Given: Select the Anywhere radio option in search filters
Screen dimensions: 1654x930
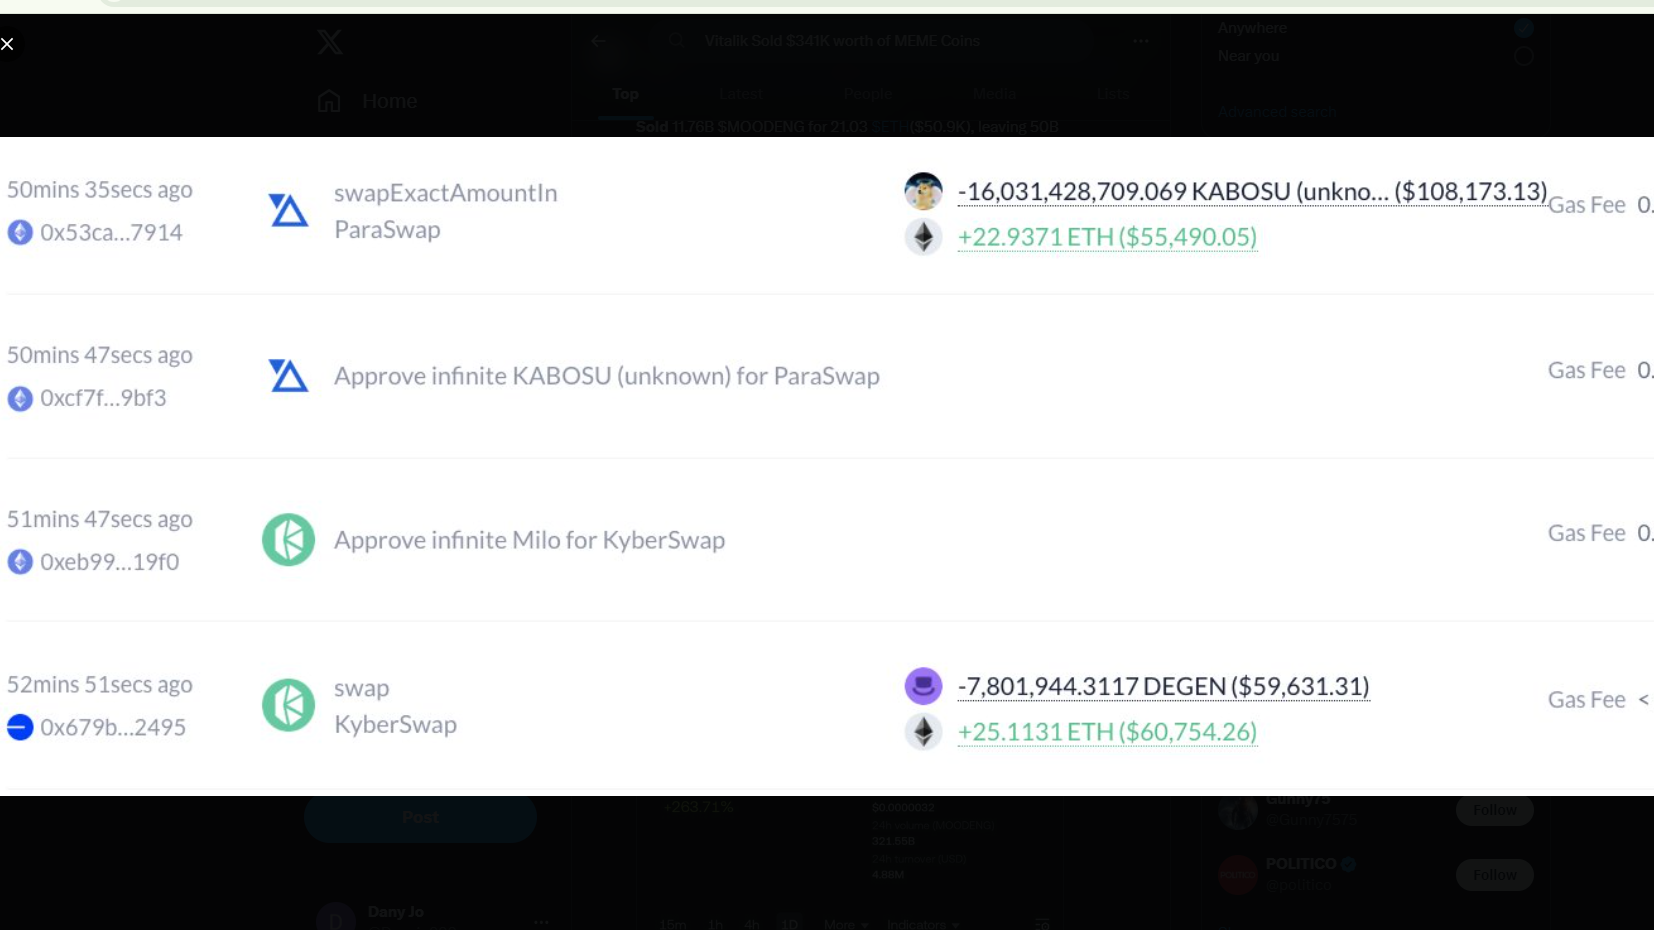Looking at the screenshot, I should coord(1523,28).
